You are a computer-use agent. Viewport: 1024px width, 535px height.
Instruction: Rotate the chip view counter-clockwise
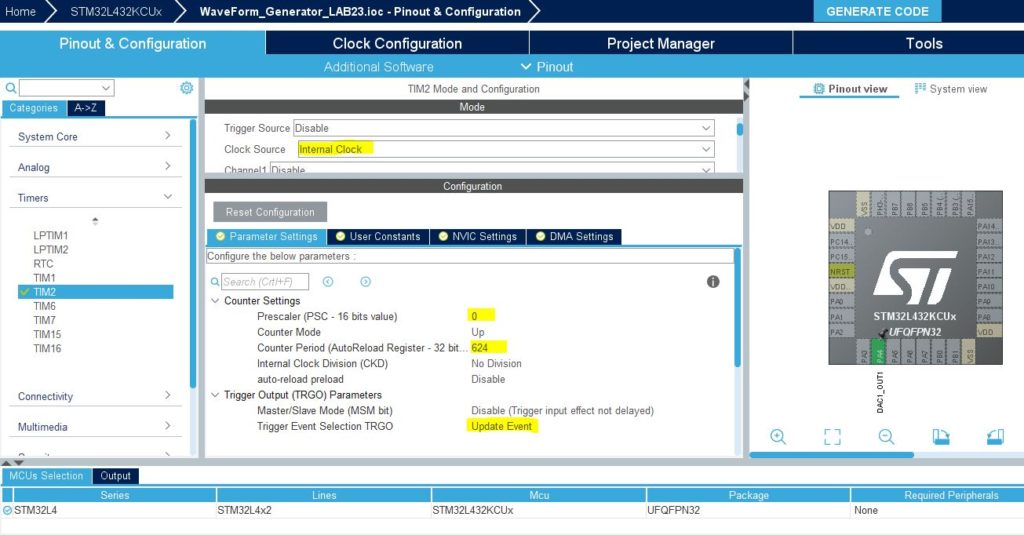tap(994, 436)
